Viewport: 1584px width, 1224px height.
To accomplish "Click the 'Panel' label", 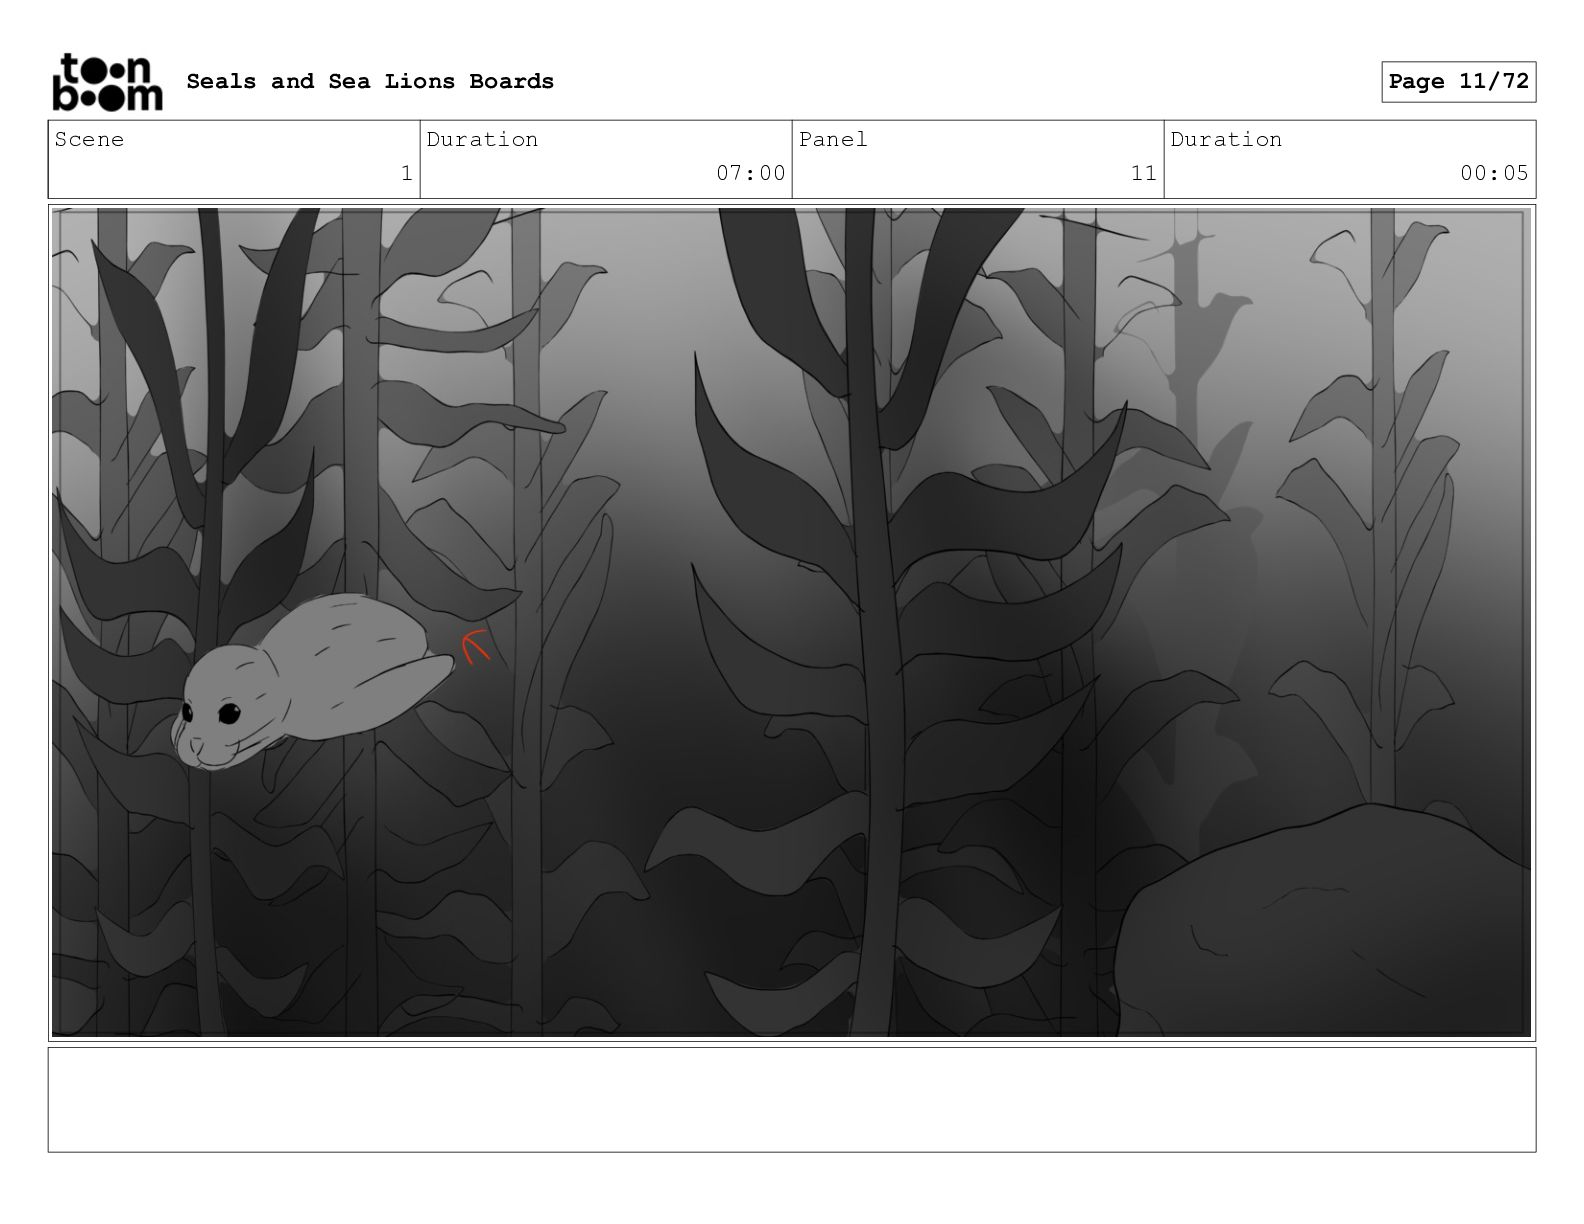I will point(833,139).
